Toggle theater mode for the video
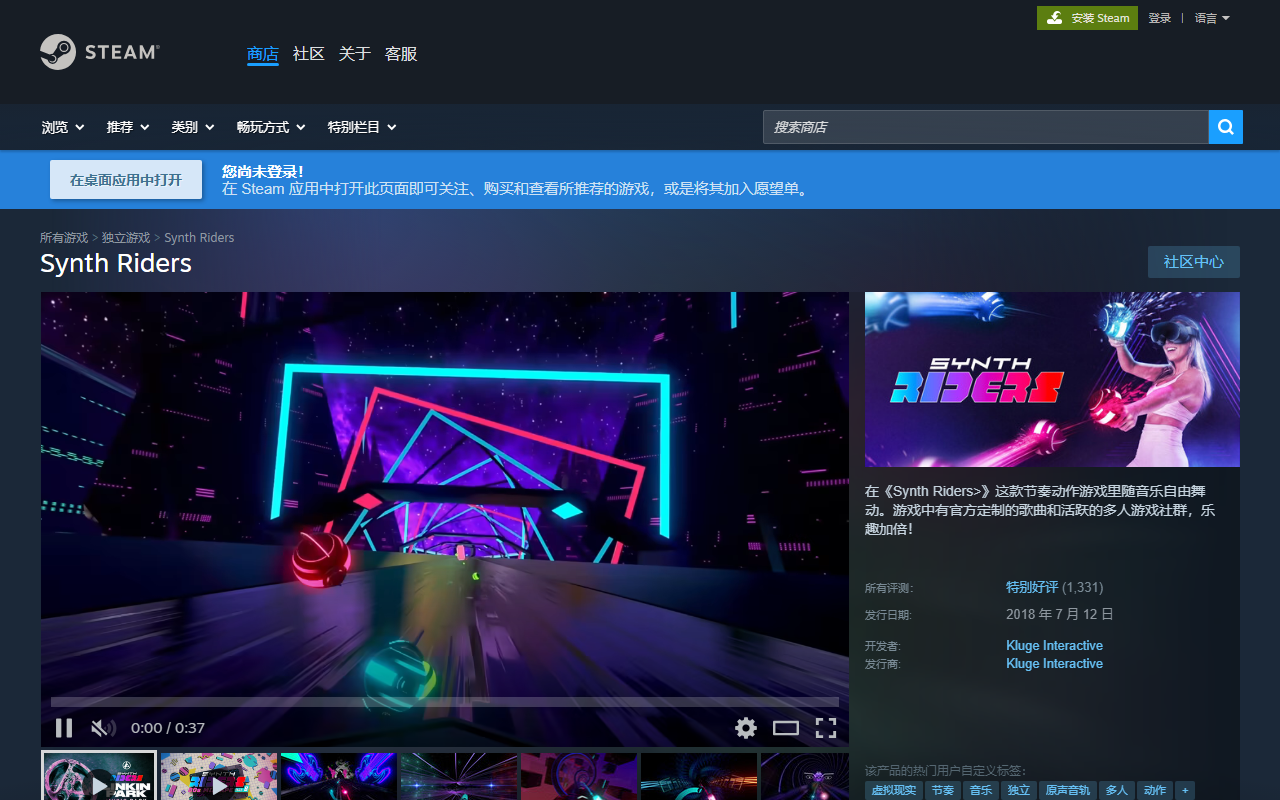This screenshot has width=1280, height=800. (786, 728)
